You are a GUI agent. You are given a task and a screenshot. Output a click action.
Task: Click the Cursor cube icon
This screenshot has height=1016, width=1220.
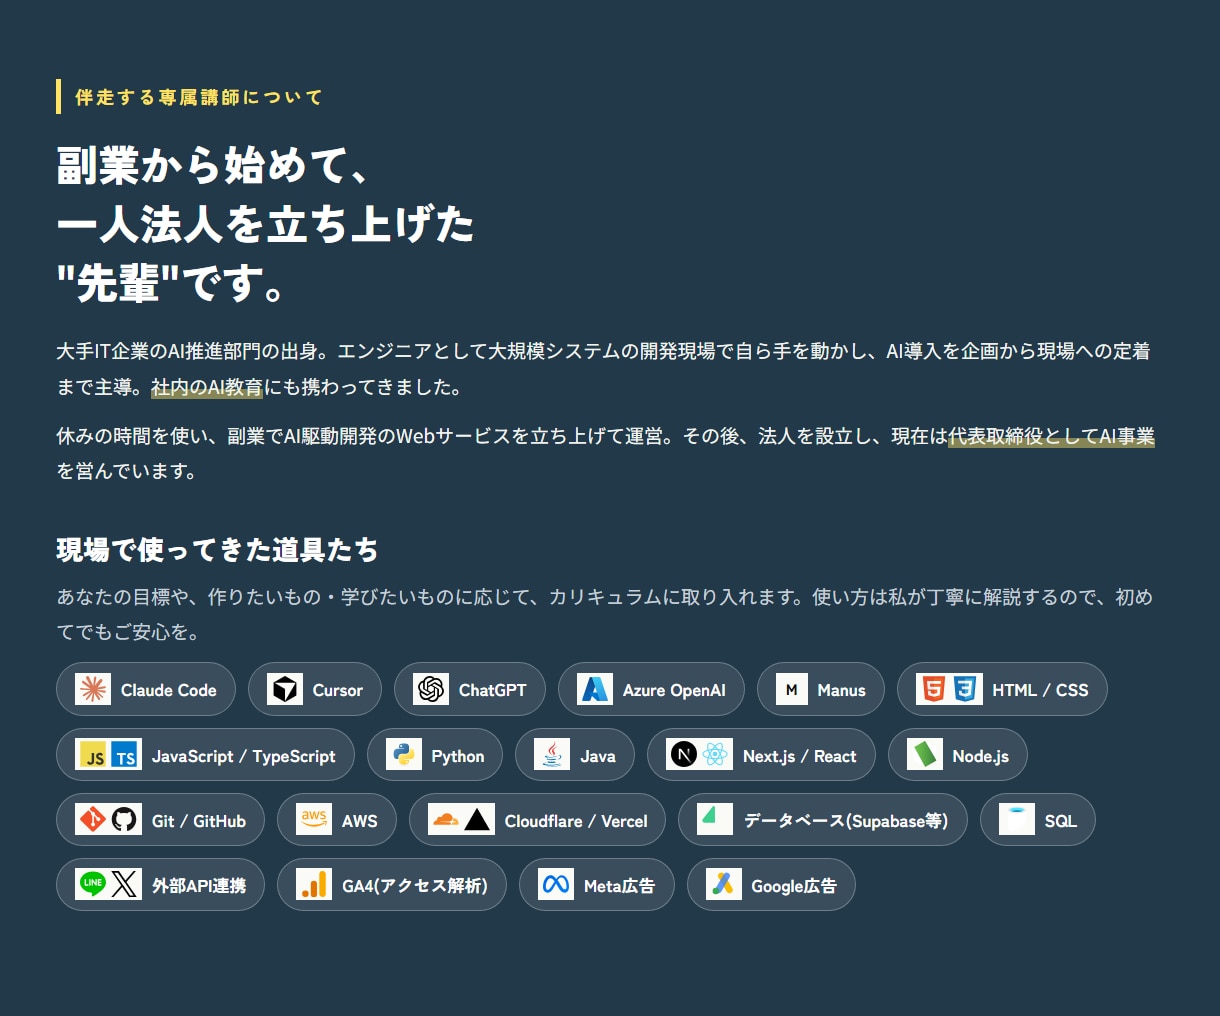coord(285,689)
